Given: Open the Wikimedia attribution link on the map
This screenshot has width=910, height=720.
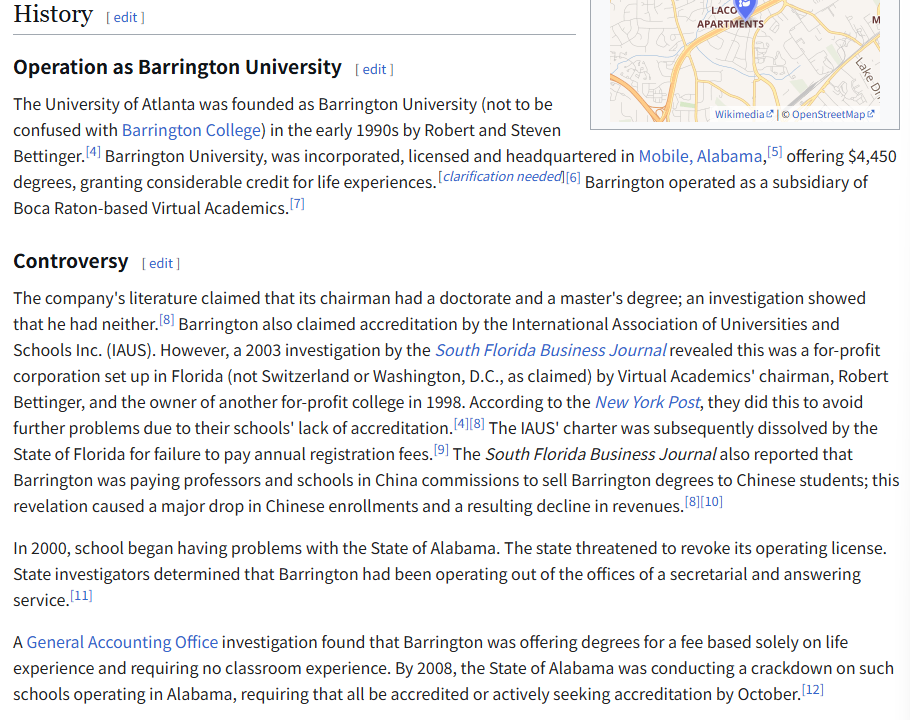Looking at the screenshot, I should pyautogui.click(x=739, y=115).
